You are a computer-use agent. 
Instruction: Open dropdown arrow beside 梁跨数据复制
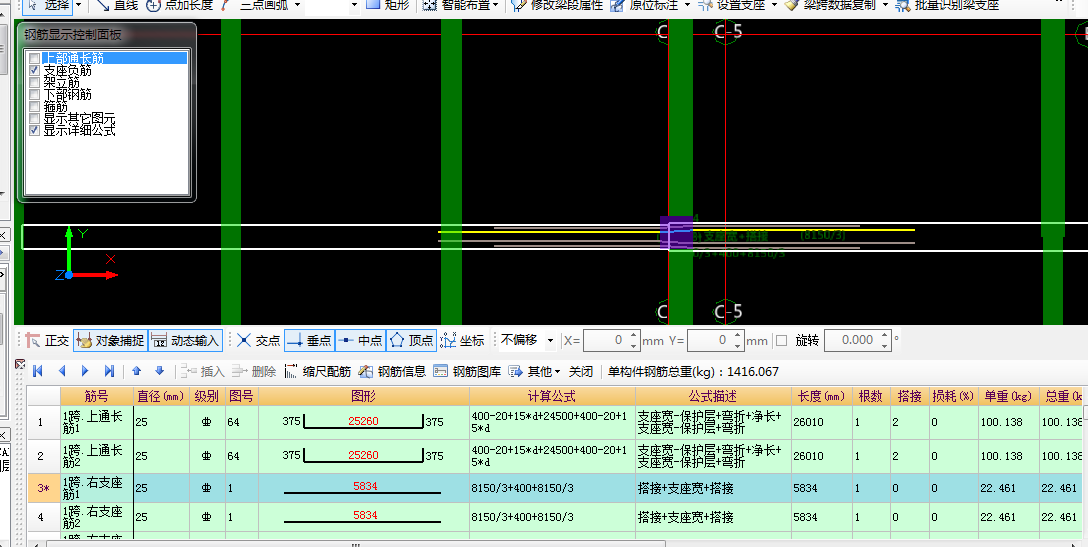pos(885,5)
